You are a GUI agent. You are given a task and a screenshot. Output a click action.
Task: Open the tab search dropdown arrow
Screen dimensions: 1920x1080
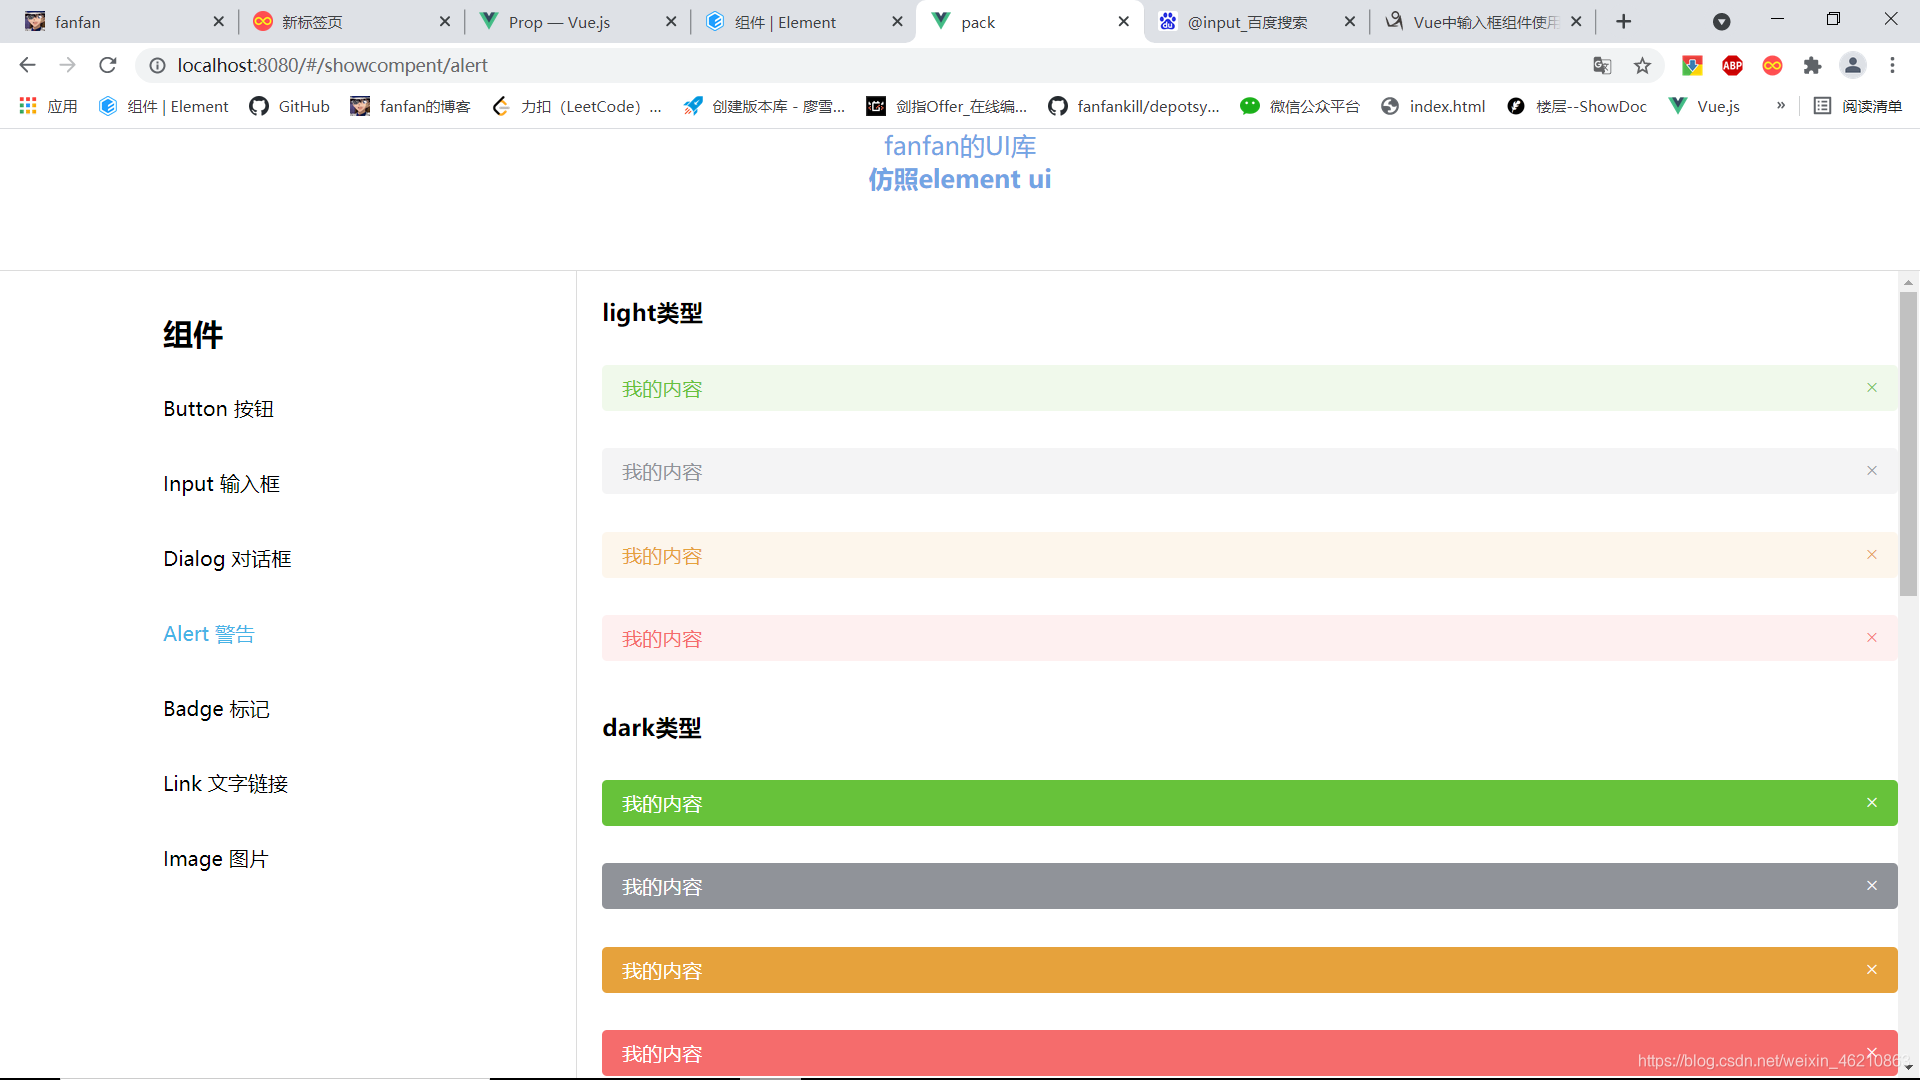(x=1721, y=21)
